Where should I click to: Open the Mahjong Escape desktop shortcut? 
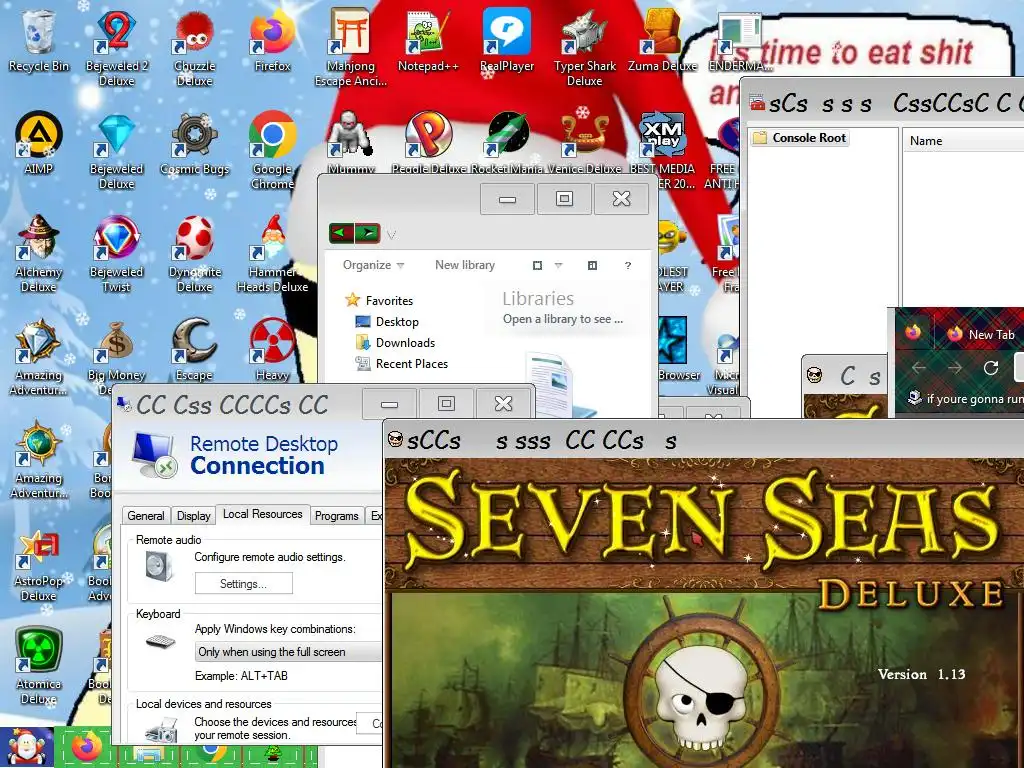[x=351, y=47]
